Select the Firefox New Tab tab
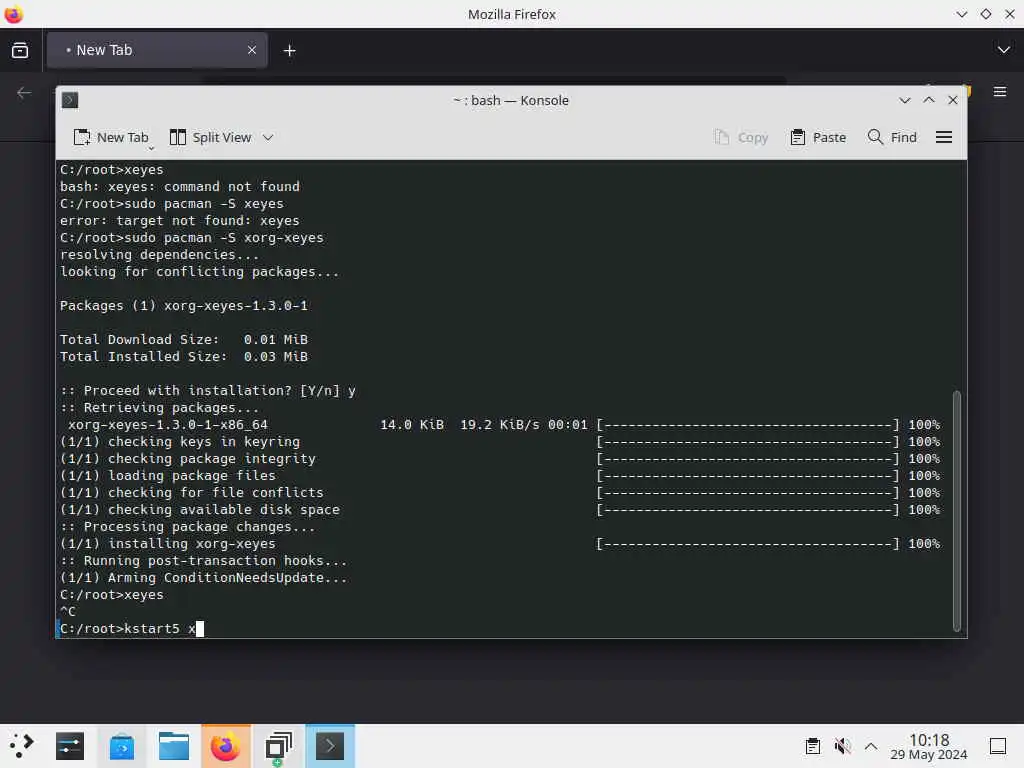1024x768 pixels. click(157, 50)
